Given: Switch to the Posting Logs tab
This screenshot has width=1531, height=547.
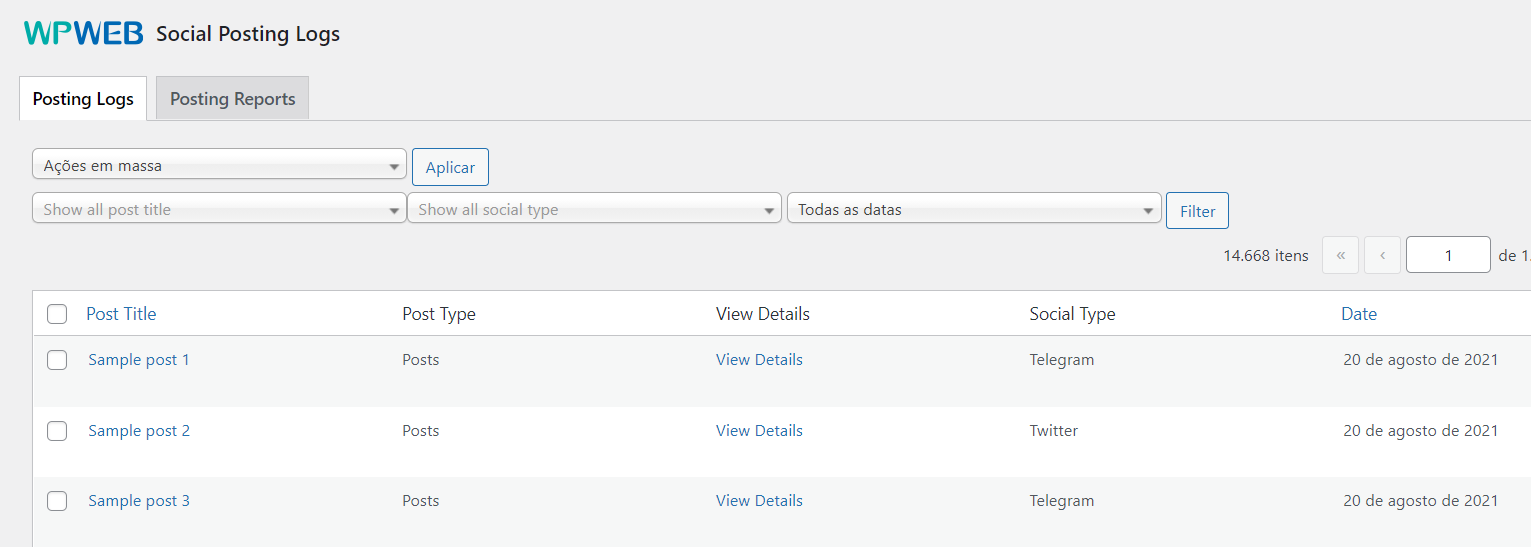Looking at the screenshot, I should [x=83, y=99].
